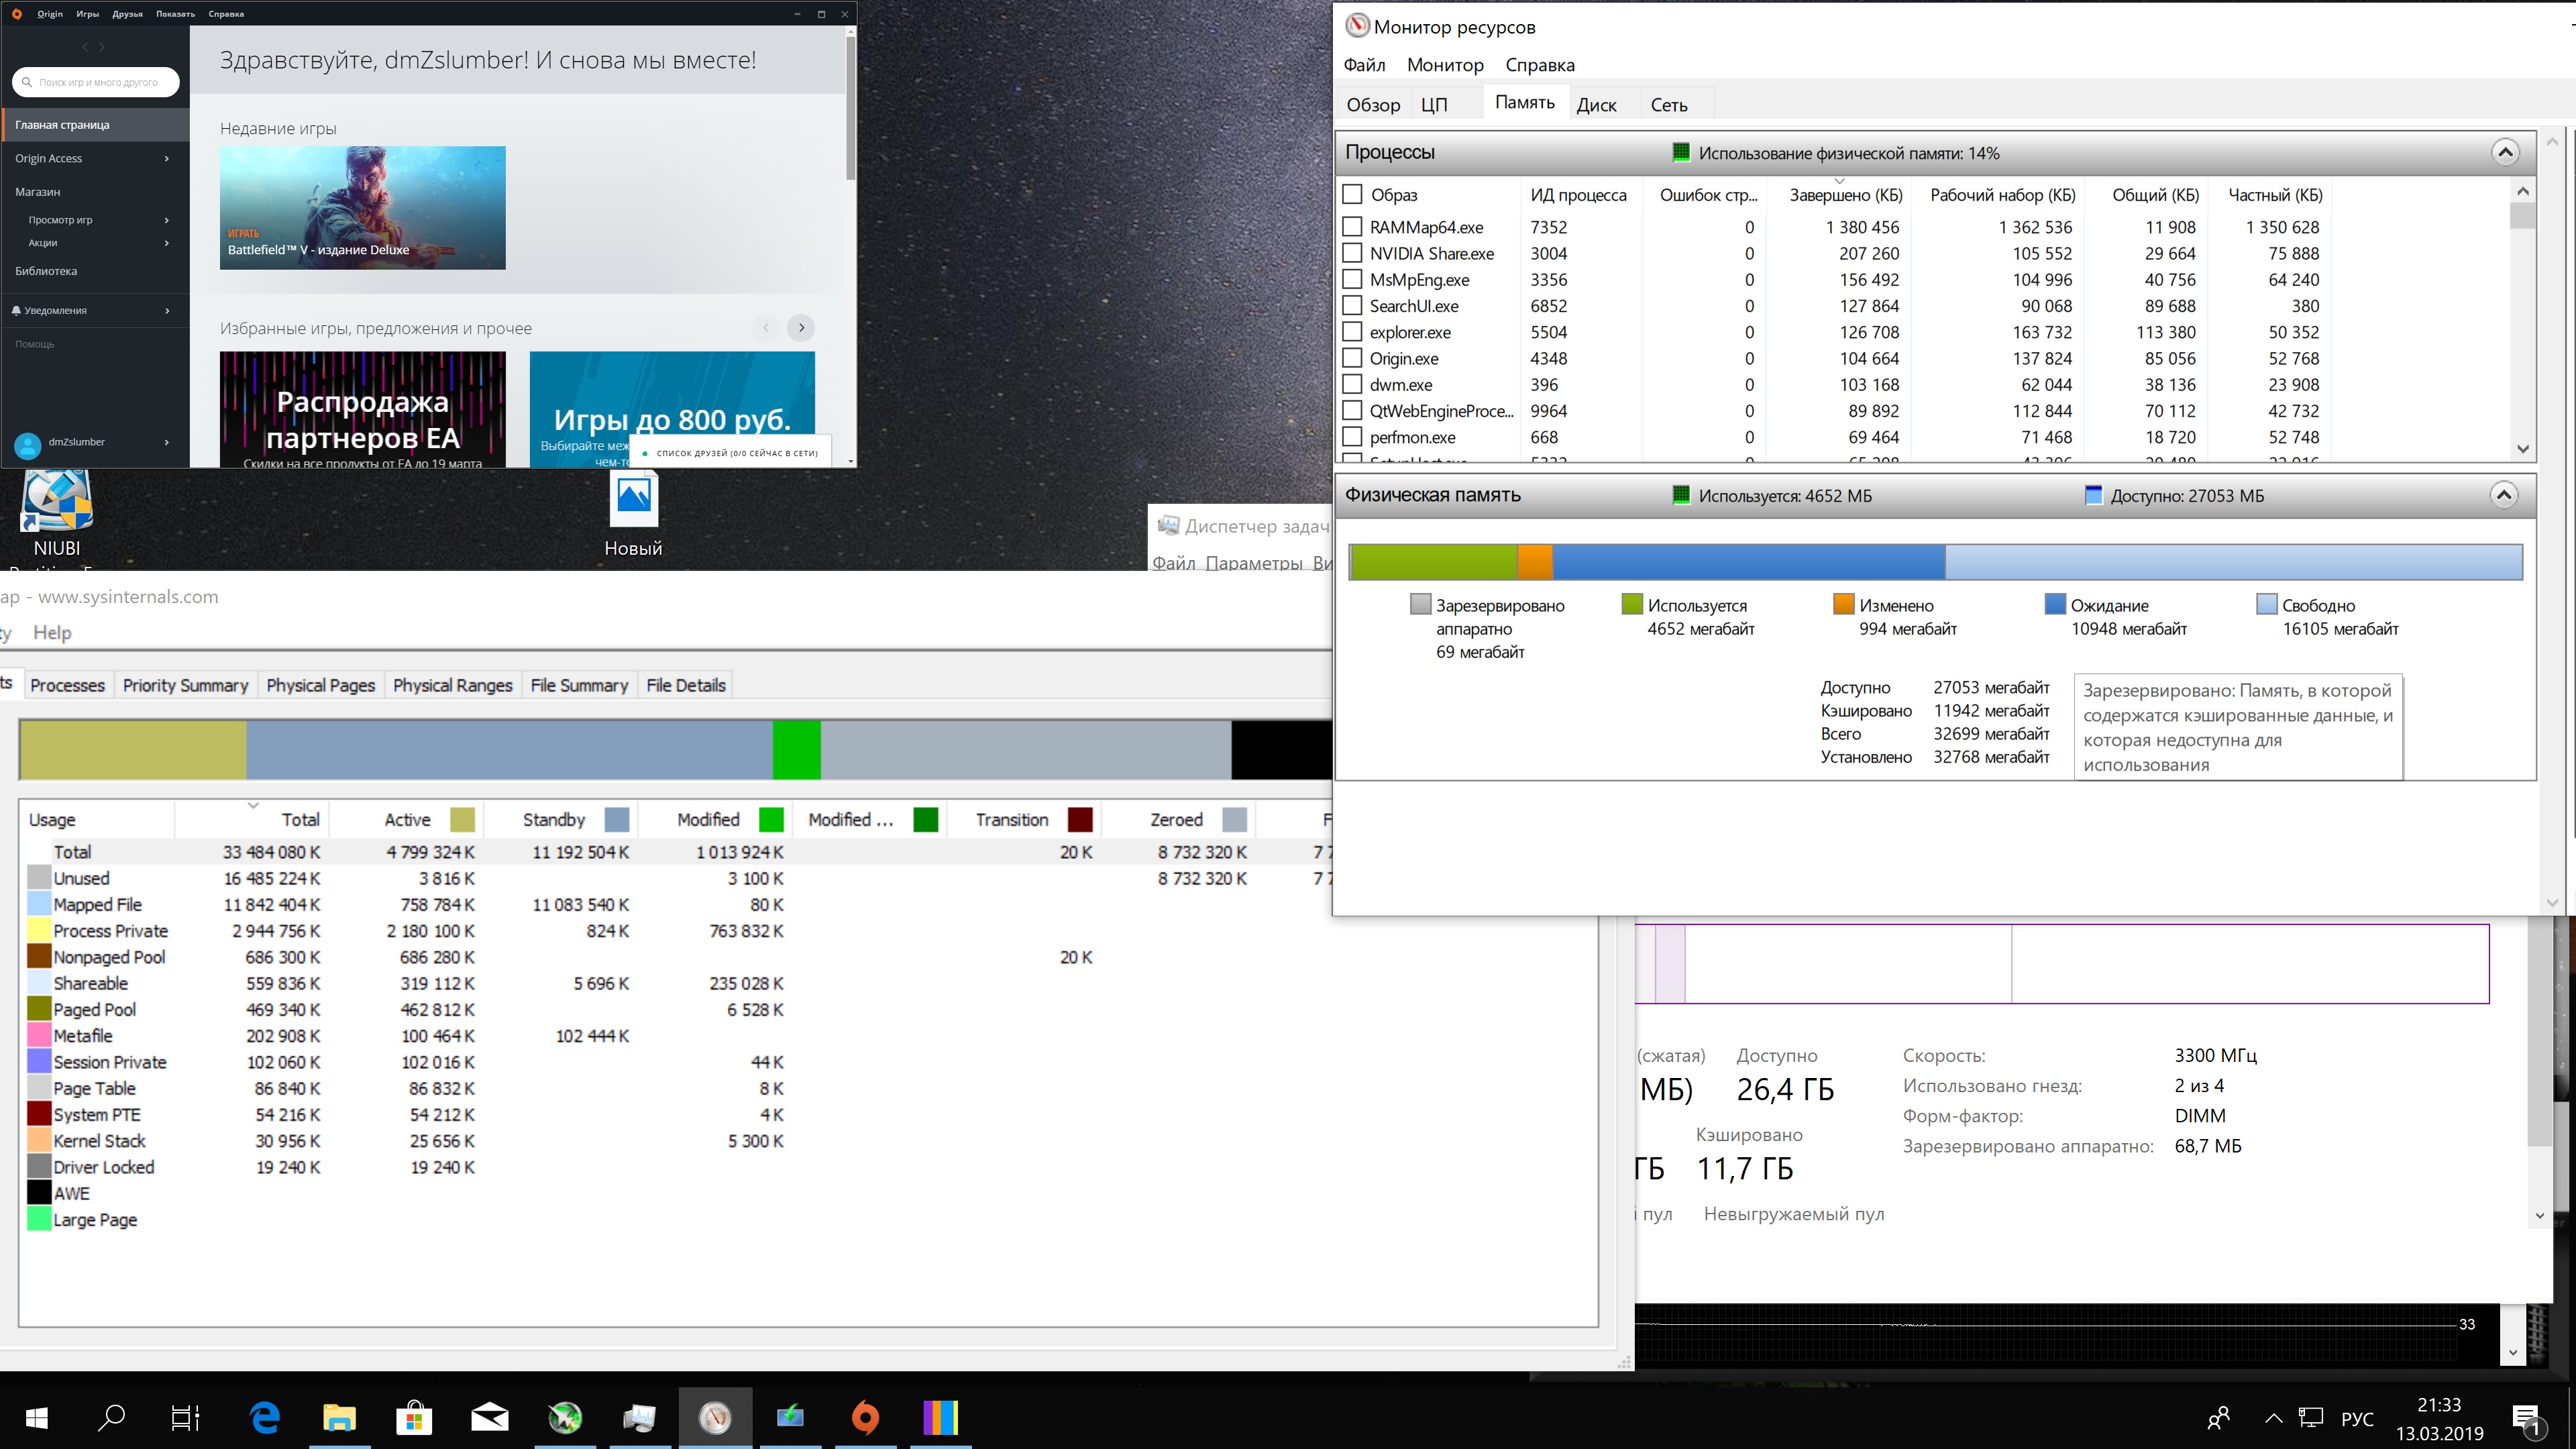The width and height of the screenshot is (2576, 1449).
Task: Open the Origin notifications bell item
Action: coord(55,310)
